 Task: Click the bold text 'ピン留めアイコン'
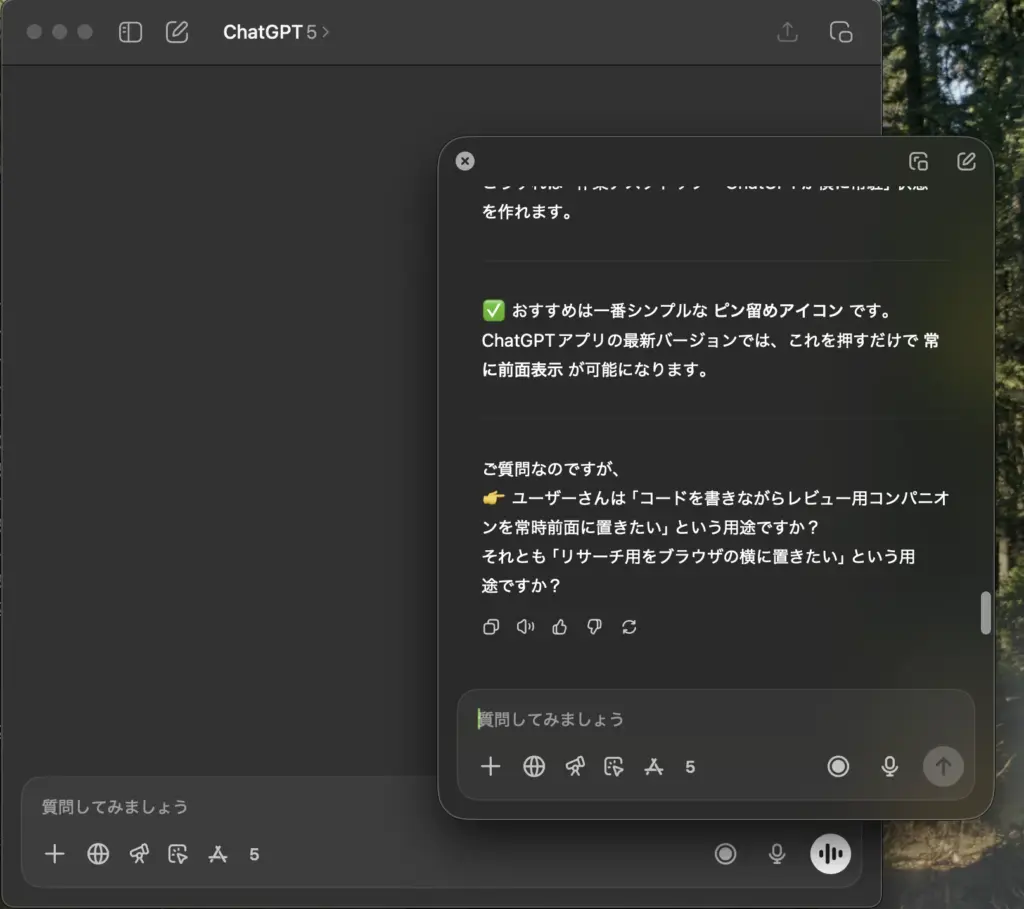[x=778, y=310]
